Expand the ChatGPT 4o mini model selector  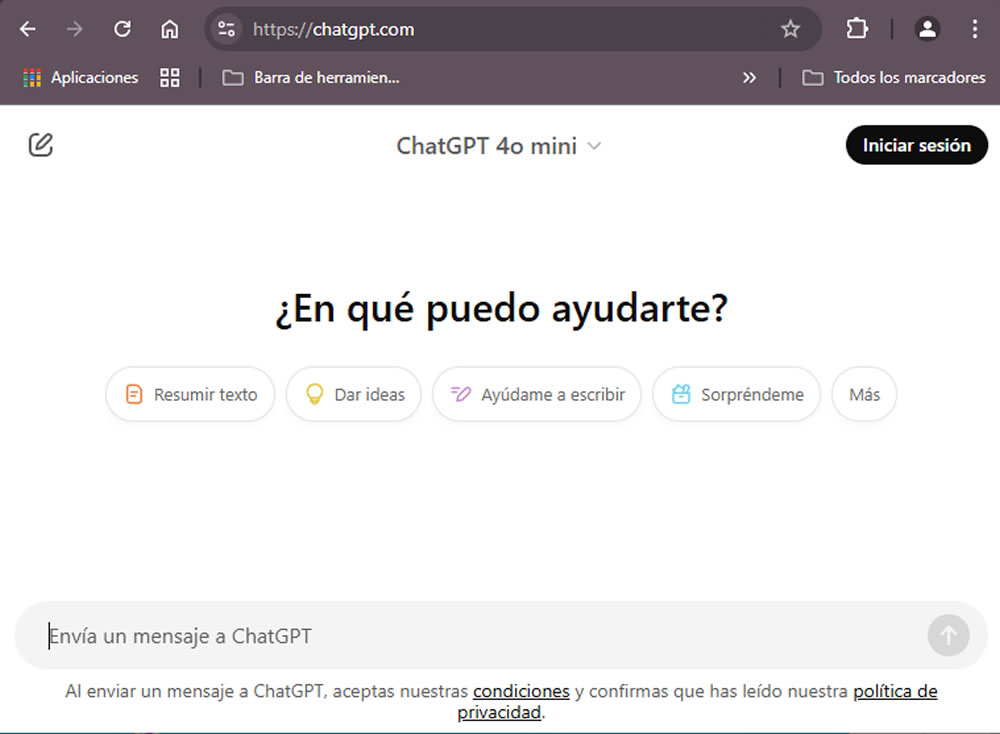[x=499, y=146]
